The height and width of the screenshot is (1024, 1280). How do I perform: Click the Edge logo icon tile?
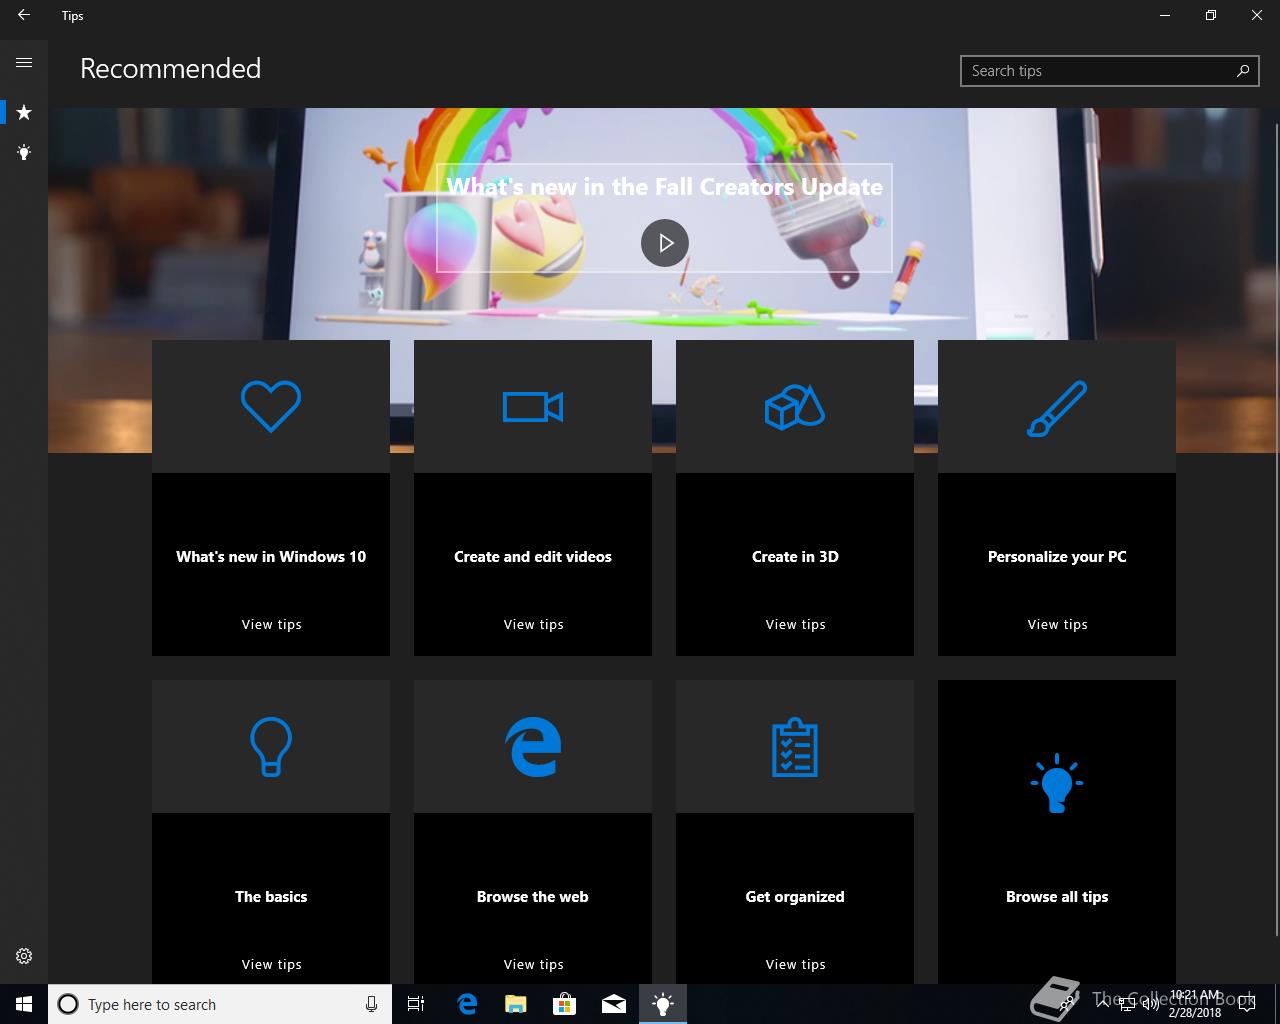(533, 747)
